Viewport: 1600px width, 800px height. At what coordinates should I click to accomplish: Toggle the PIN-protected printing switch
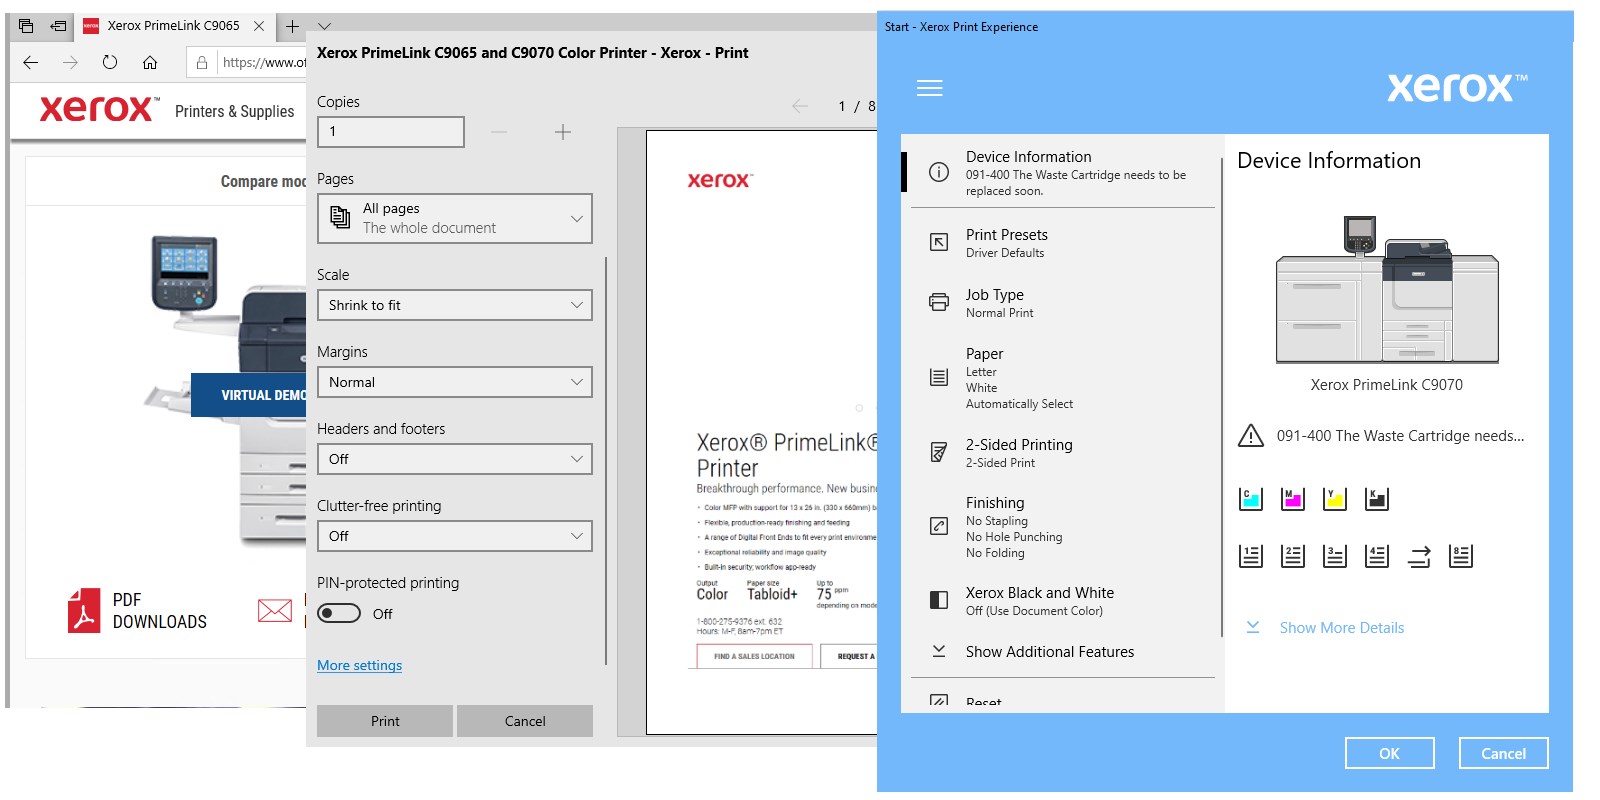tap(339, 613)
